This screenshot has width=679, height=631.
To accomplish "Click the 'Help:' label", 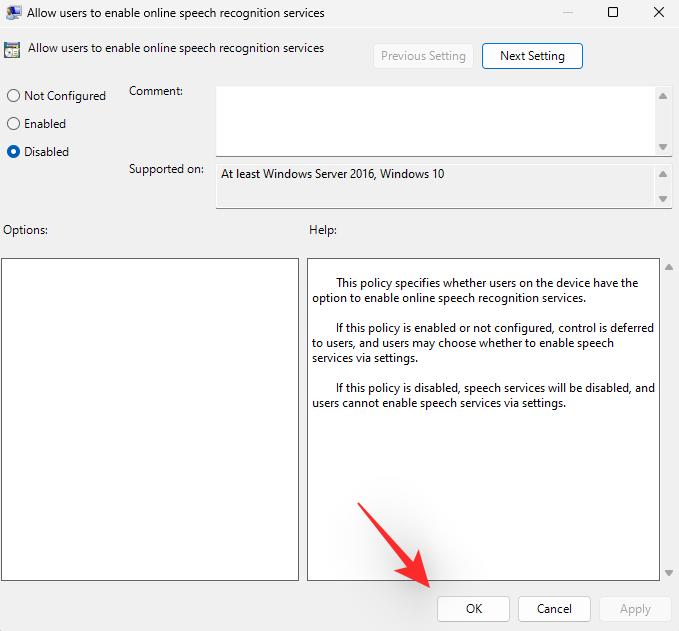I will click(x=323, y=230).
